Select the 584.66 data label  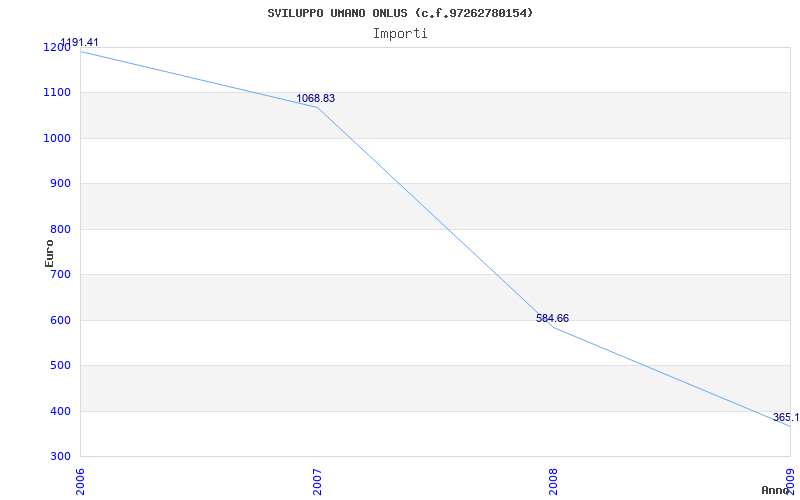click(553, 318)
